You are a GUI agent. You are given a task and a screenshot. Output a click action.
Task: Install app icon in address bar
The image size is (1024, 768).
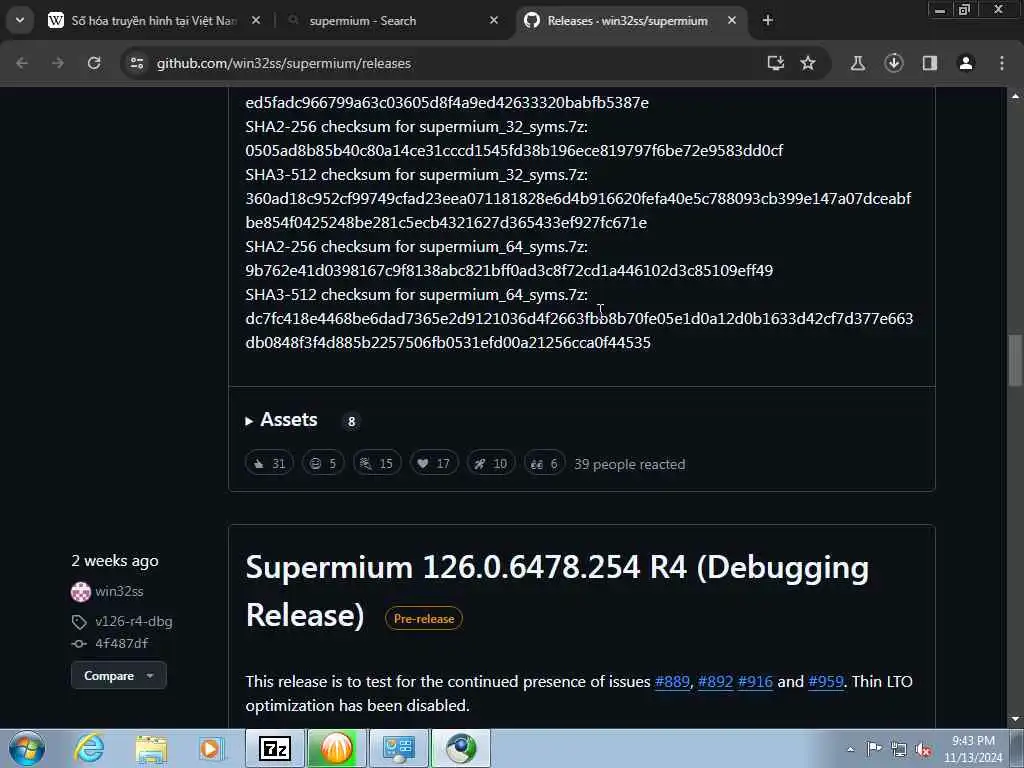tap(775, 63)
